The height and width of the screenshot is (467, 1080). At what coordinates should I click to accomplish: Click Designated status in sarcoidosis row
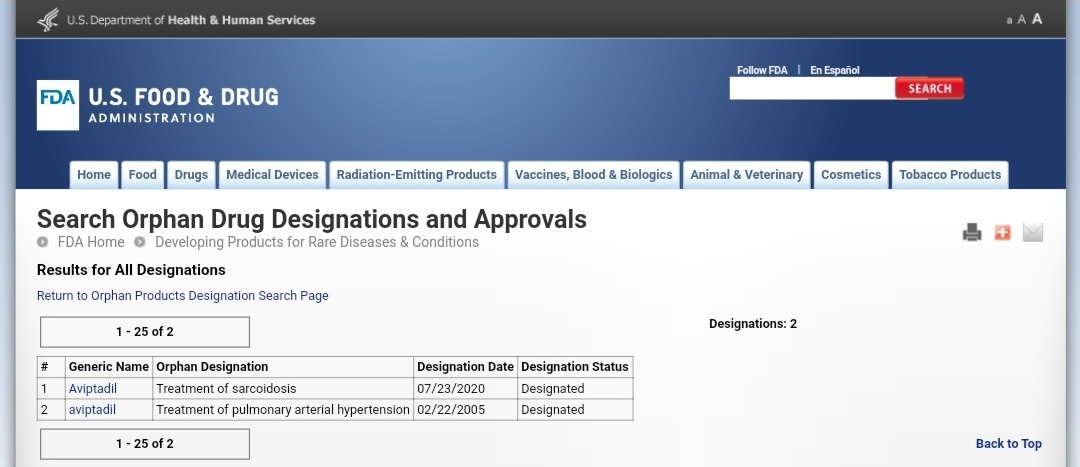pyautogui.click(x=552, y=388)
